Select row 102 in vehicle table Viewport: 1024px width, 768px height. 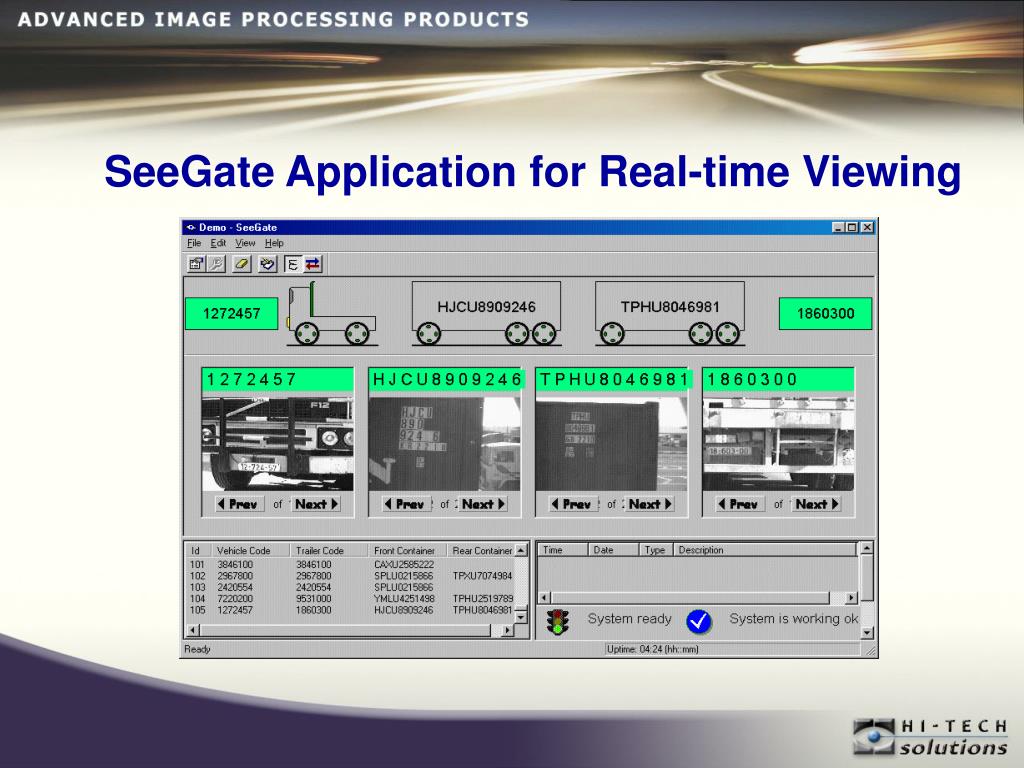[351, 576]
